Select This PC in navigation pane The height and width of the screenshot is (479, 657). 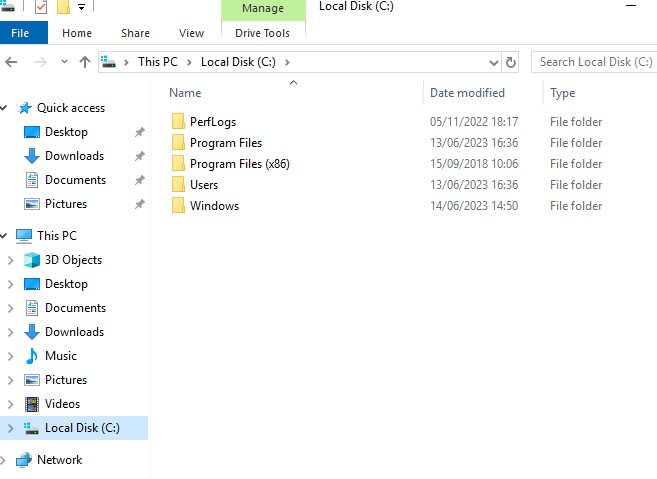coord(57,236)
